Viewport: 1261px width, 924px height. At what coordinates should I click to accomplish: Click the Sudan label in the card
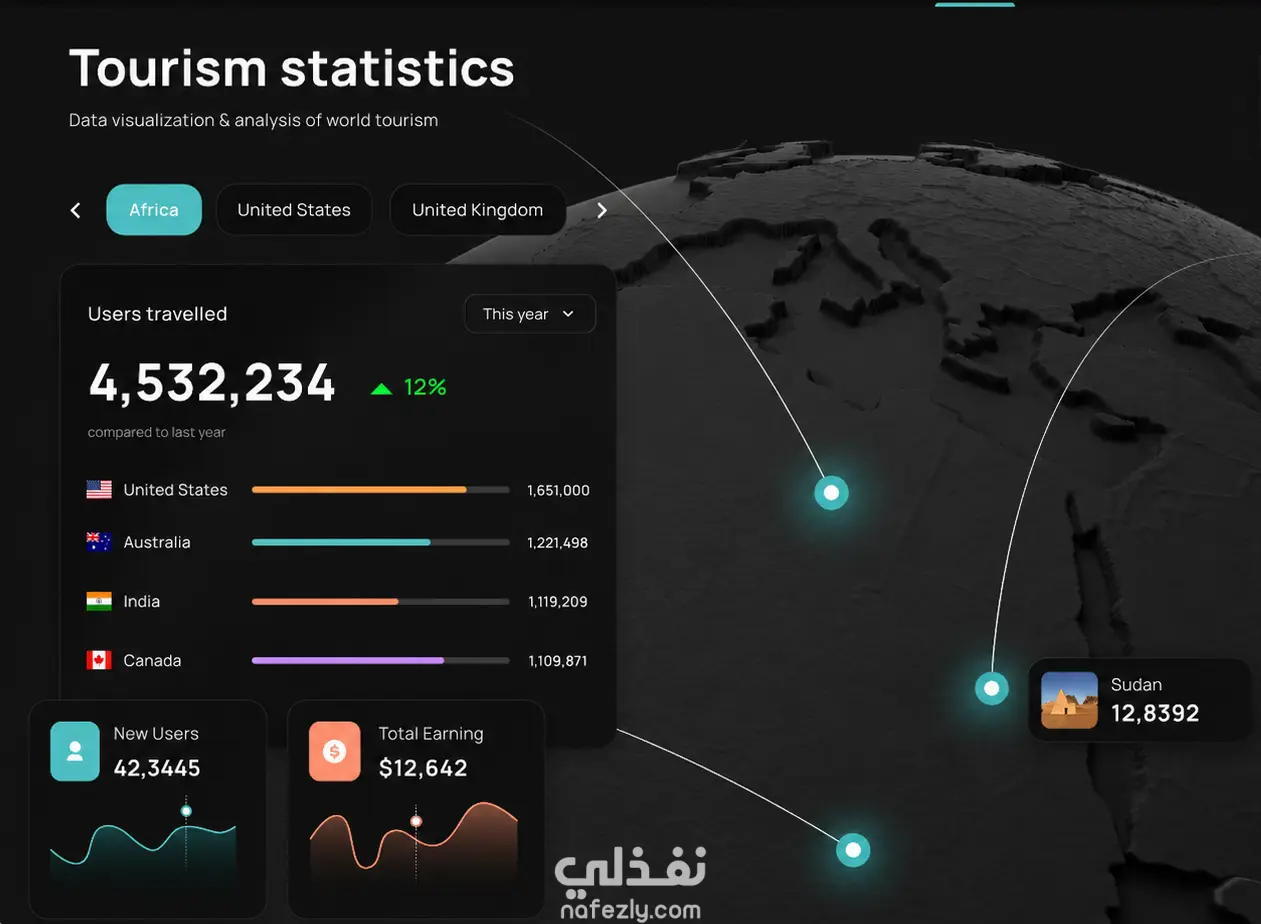click(x=1136, y=685)
